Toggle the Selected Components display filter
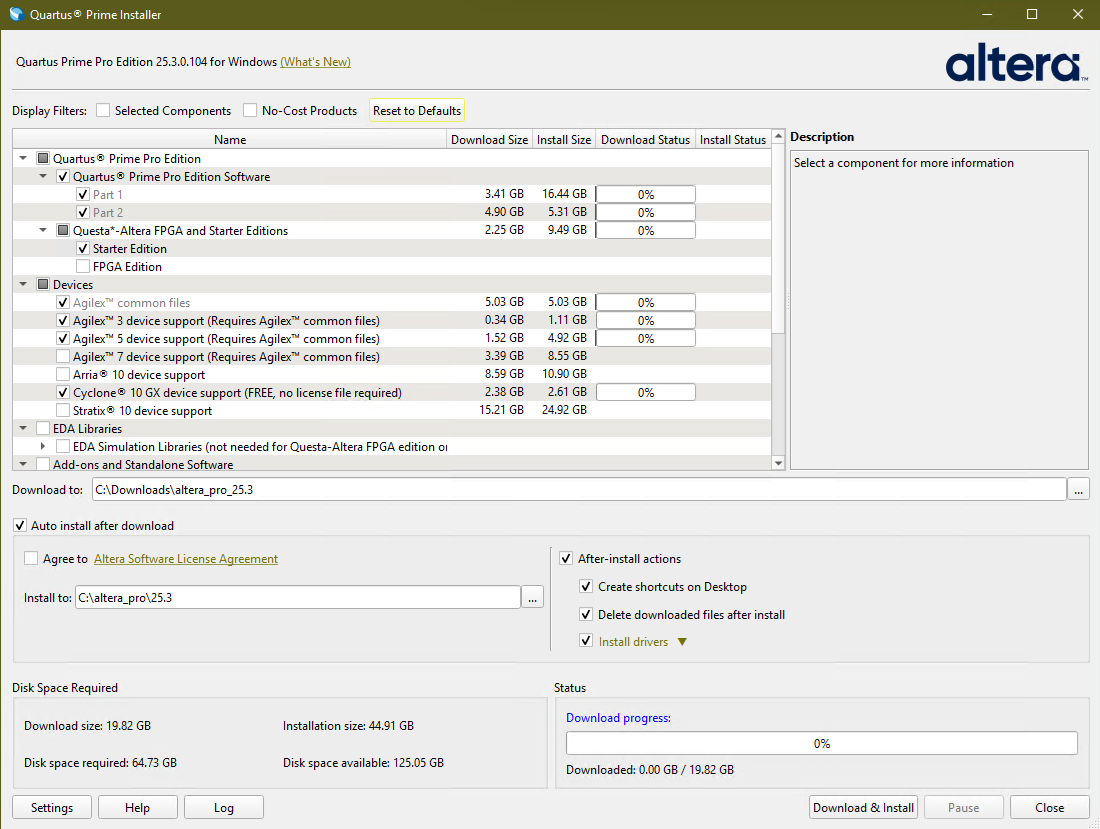The image size is (1100, 829). point(103,111)
